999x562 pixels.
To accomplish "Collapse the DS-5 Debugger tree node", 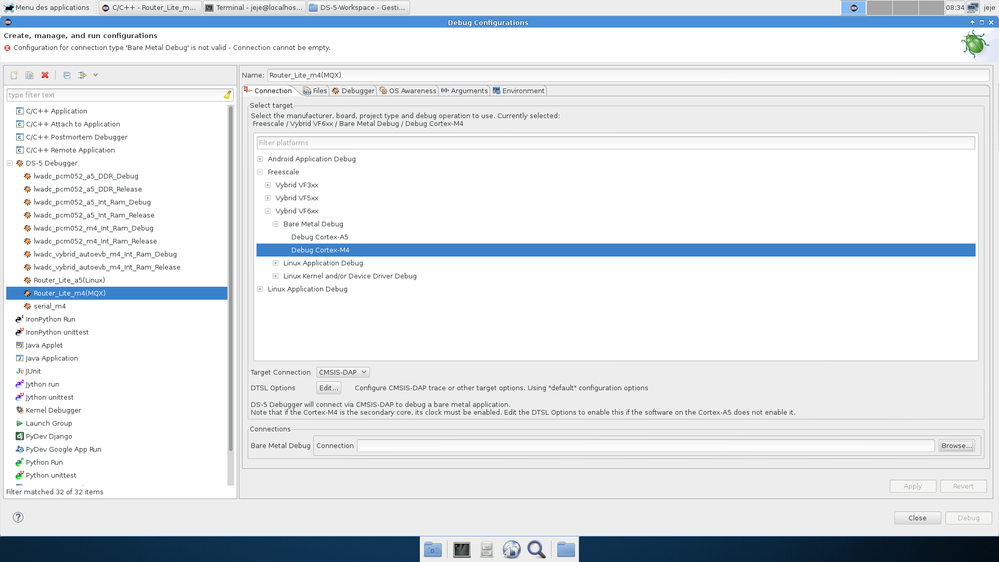I will tap(10, 163).
